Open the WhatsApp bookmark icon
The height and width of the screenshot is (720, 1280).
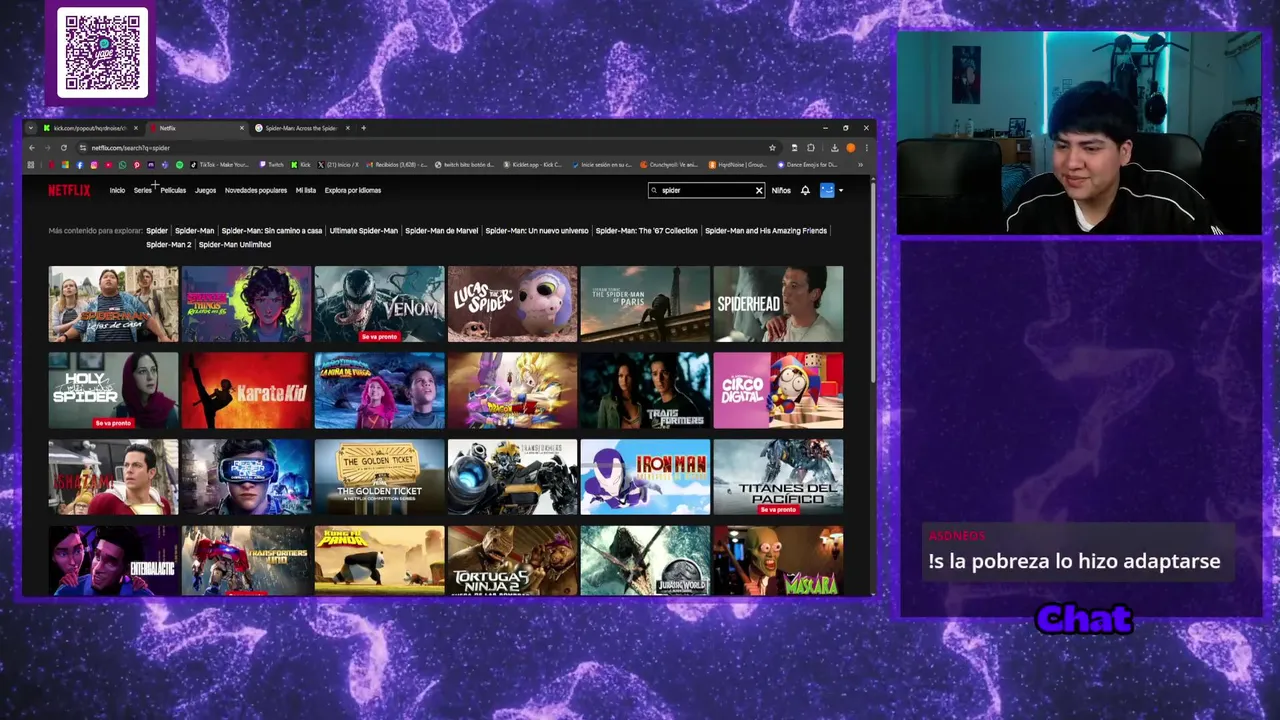[x=122, y=165]
